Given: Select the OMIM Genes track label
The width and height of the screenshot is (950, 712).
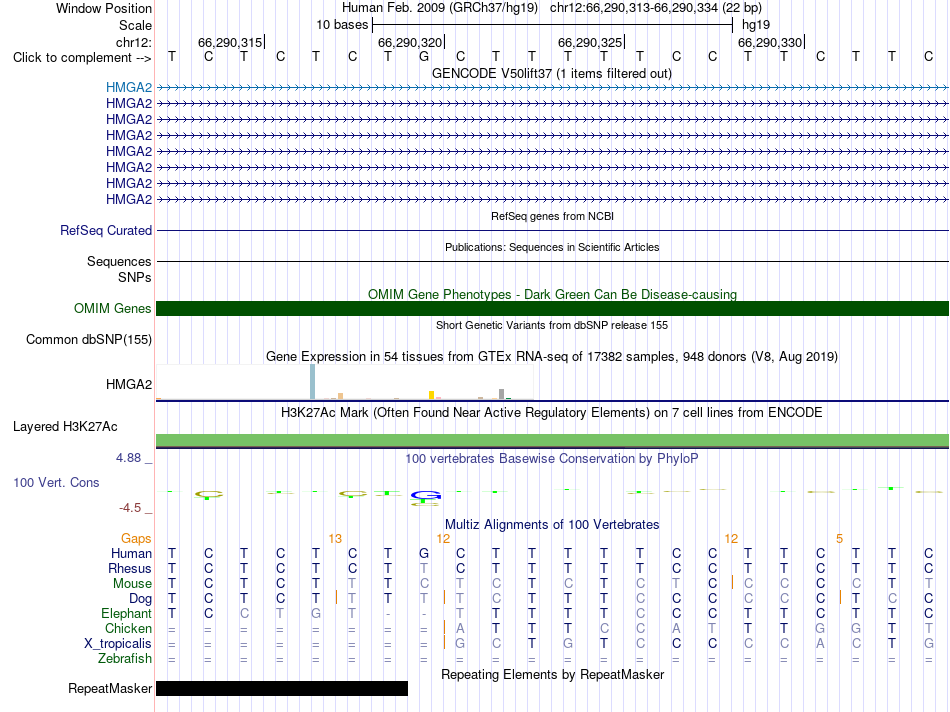Looking at the screenshot, I should pyautogui.click(x=112, y=308).
